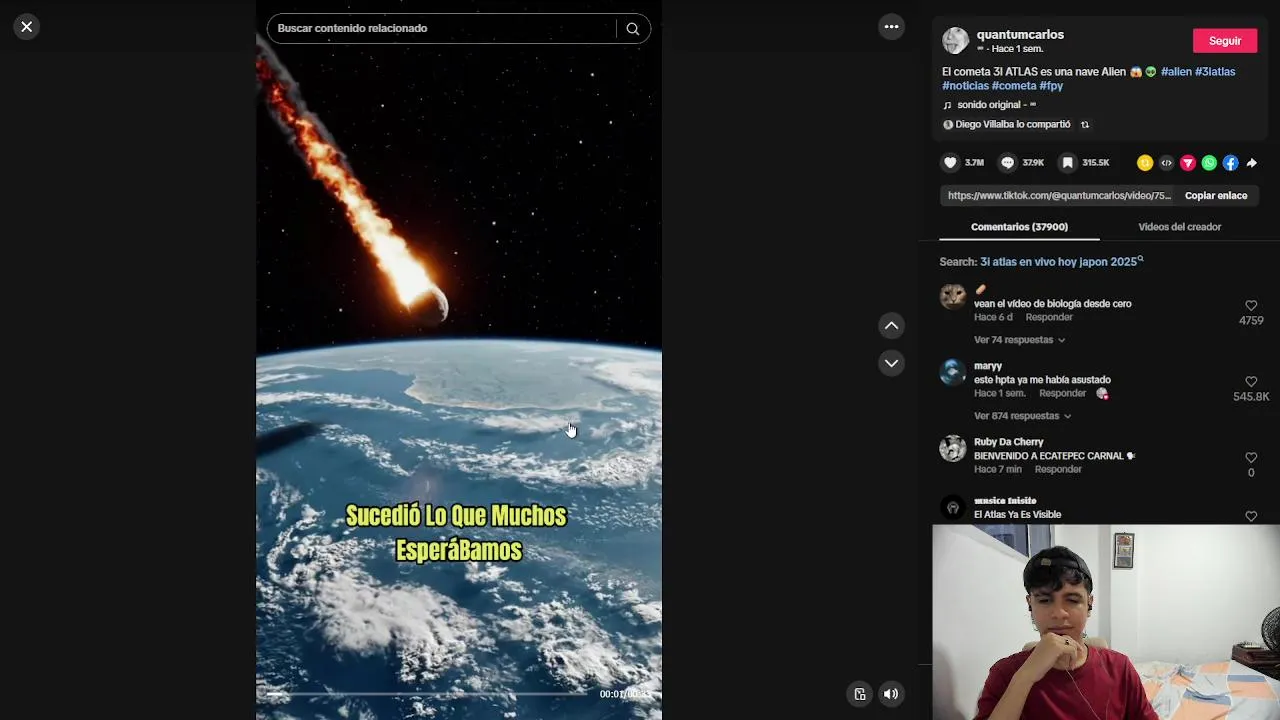The image size is (1280, 720).
Task: Open the #alien hashtag
Action: pos(1176,72)
